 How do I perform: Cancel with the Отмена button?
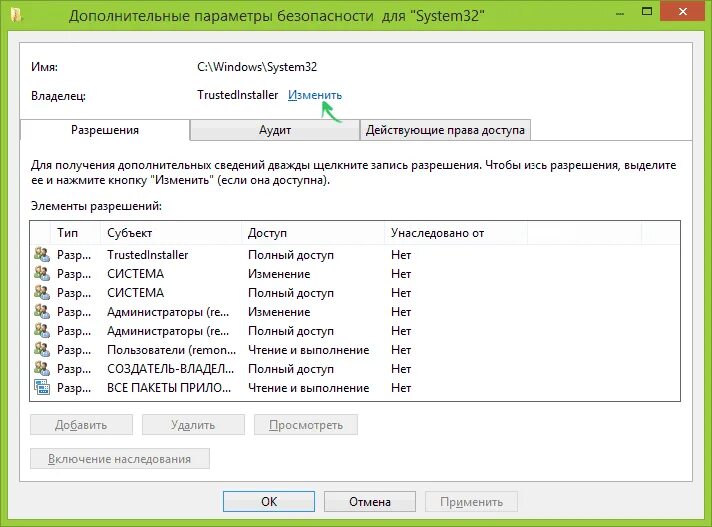tap(370, 502)
